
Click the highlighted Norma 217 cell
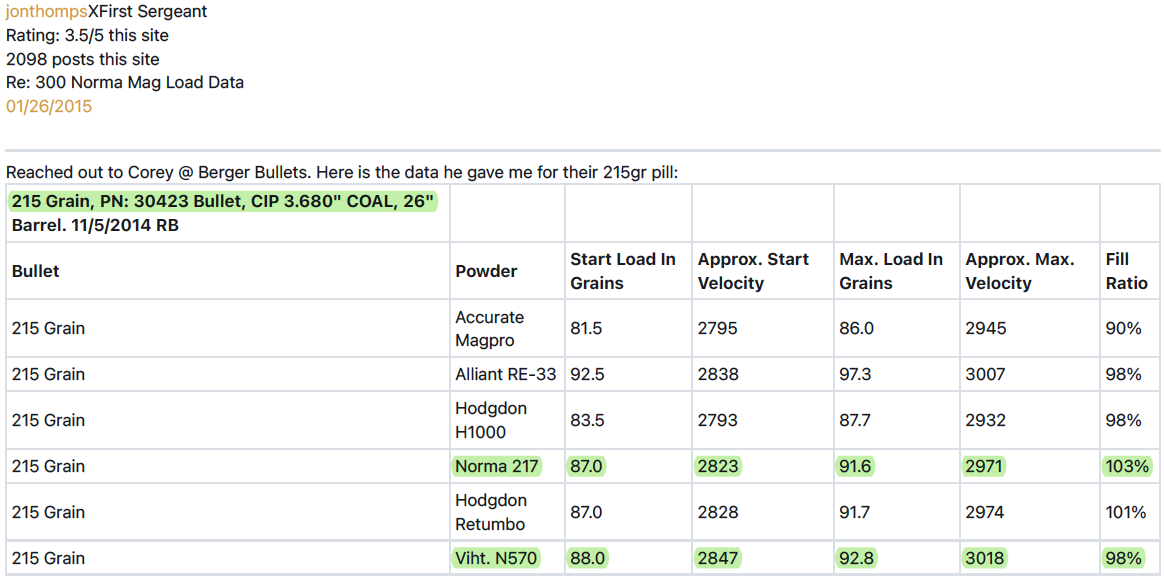pos(496,466)
